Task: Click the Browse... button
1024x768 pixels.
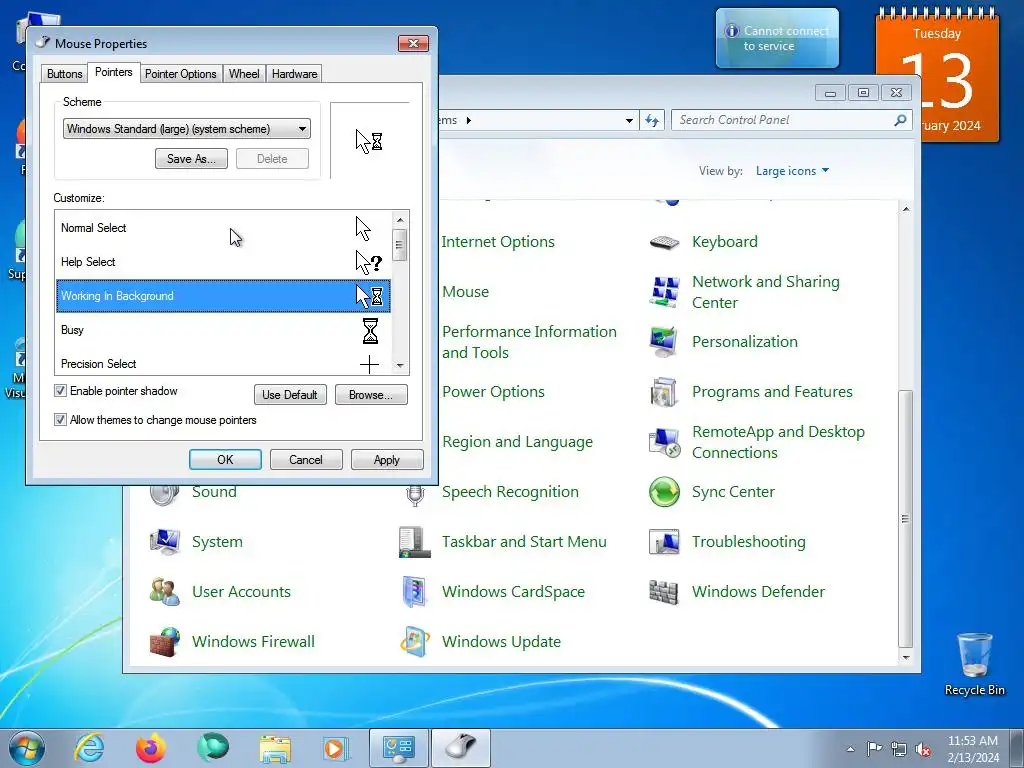Action: [371, 394]
